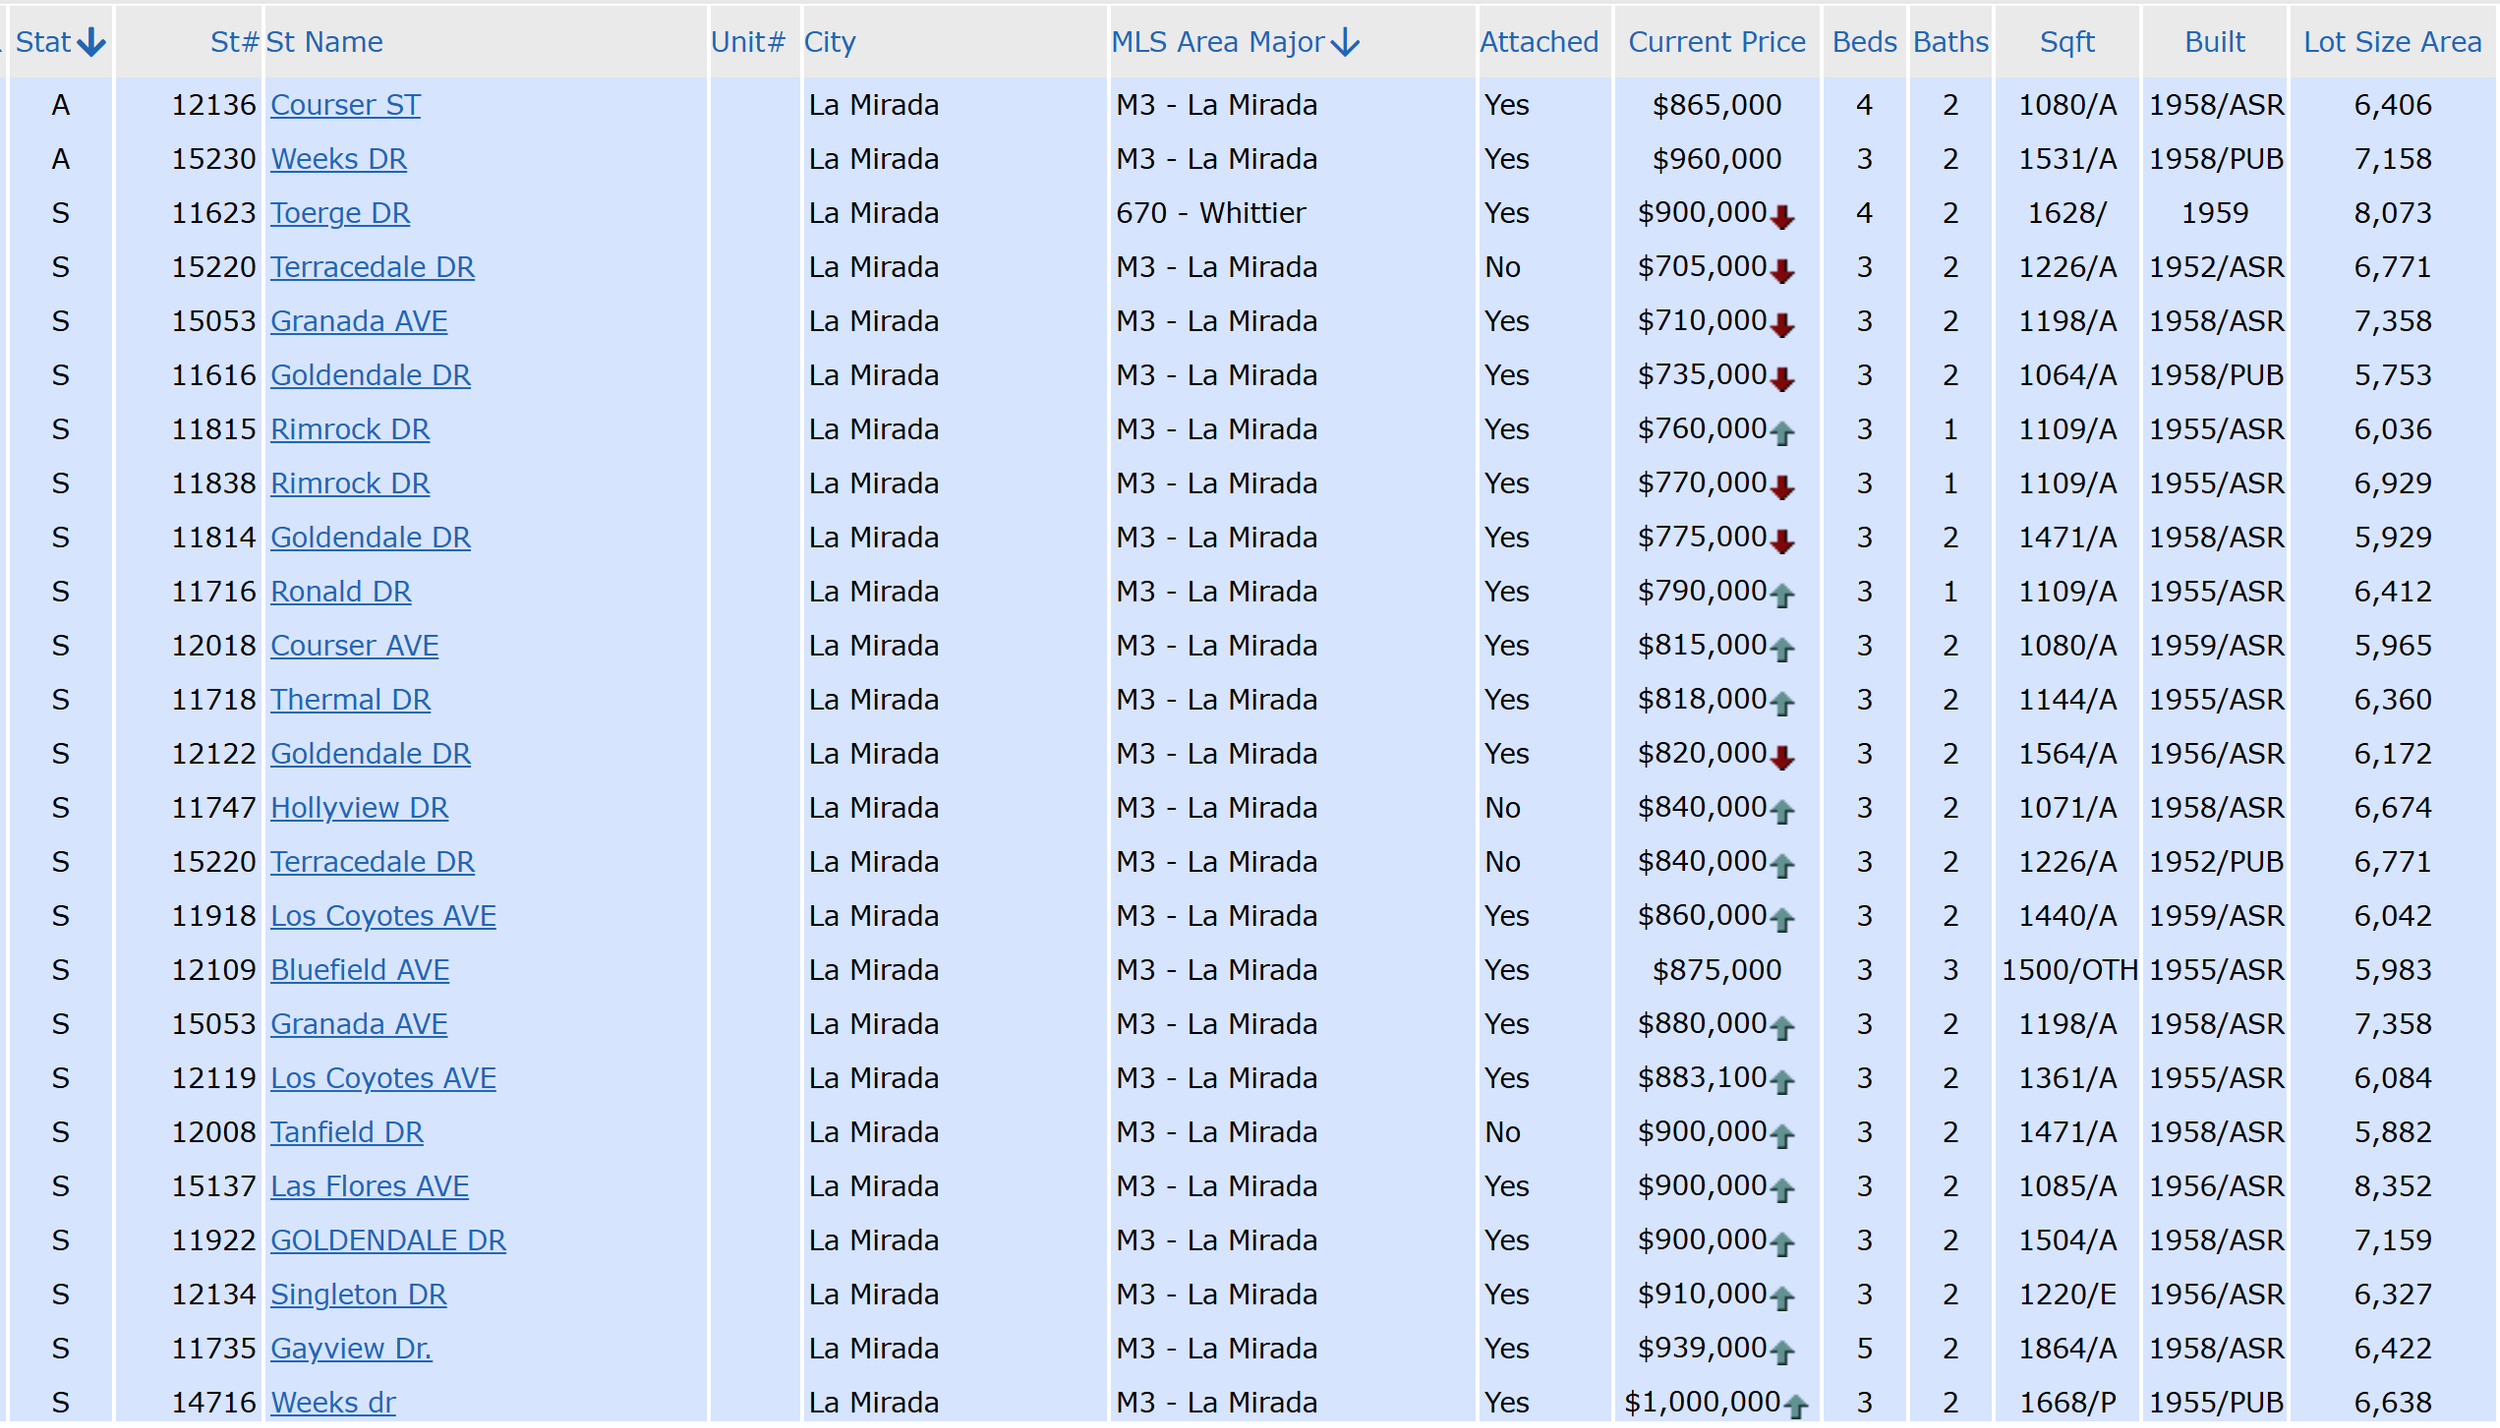Click green arrow next to $883,100 price
2500x1428 pixels.
coord(1782,1082)
